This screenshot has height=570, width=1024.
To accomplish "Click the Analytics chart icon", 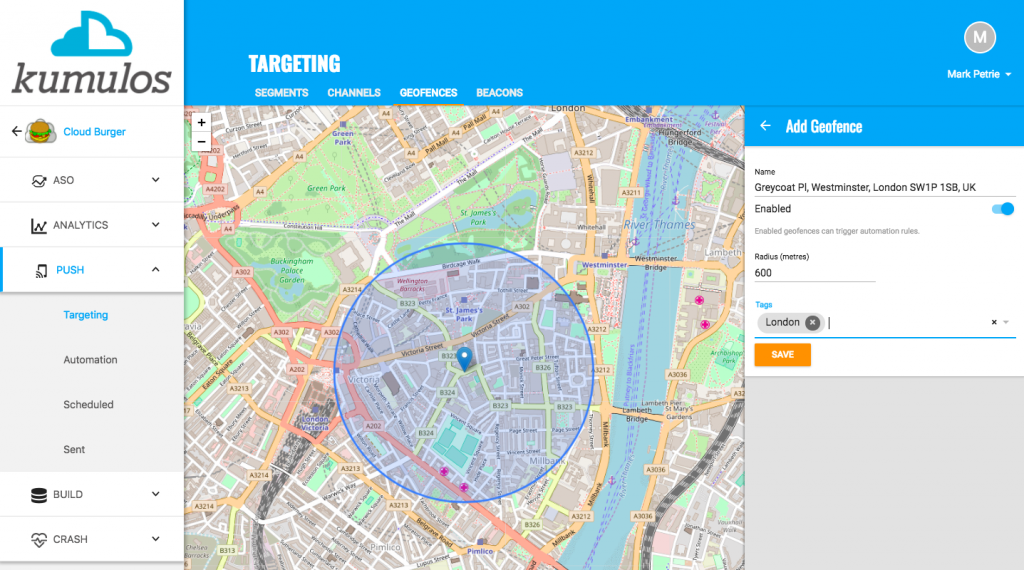I will [39, 225].
